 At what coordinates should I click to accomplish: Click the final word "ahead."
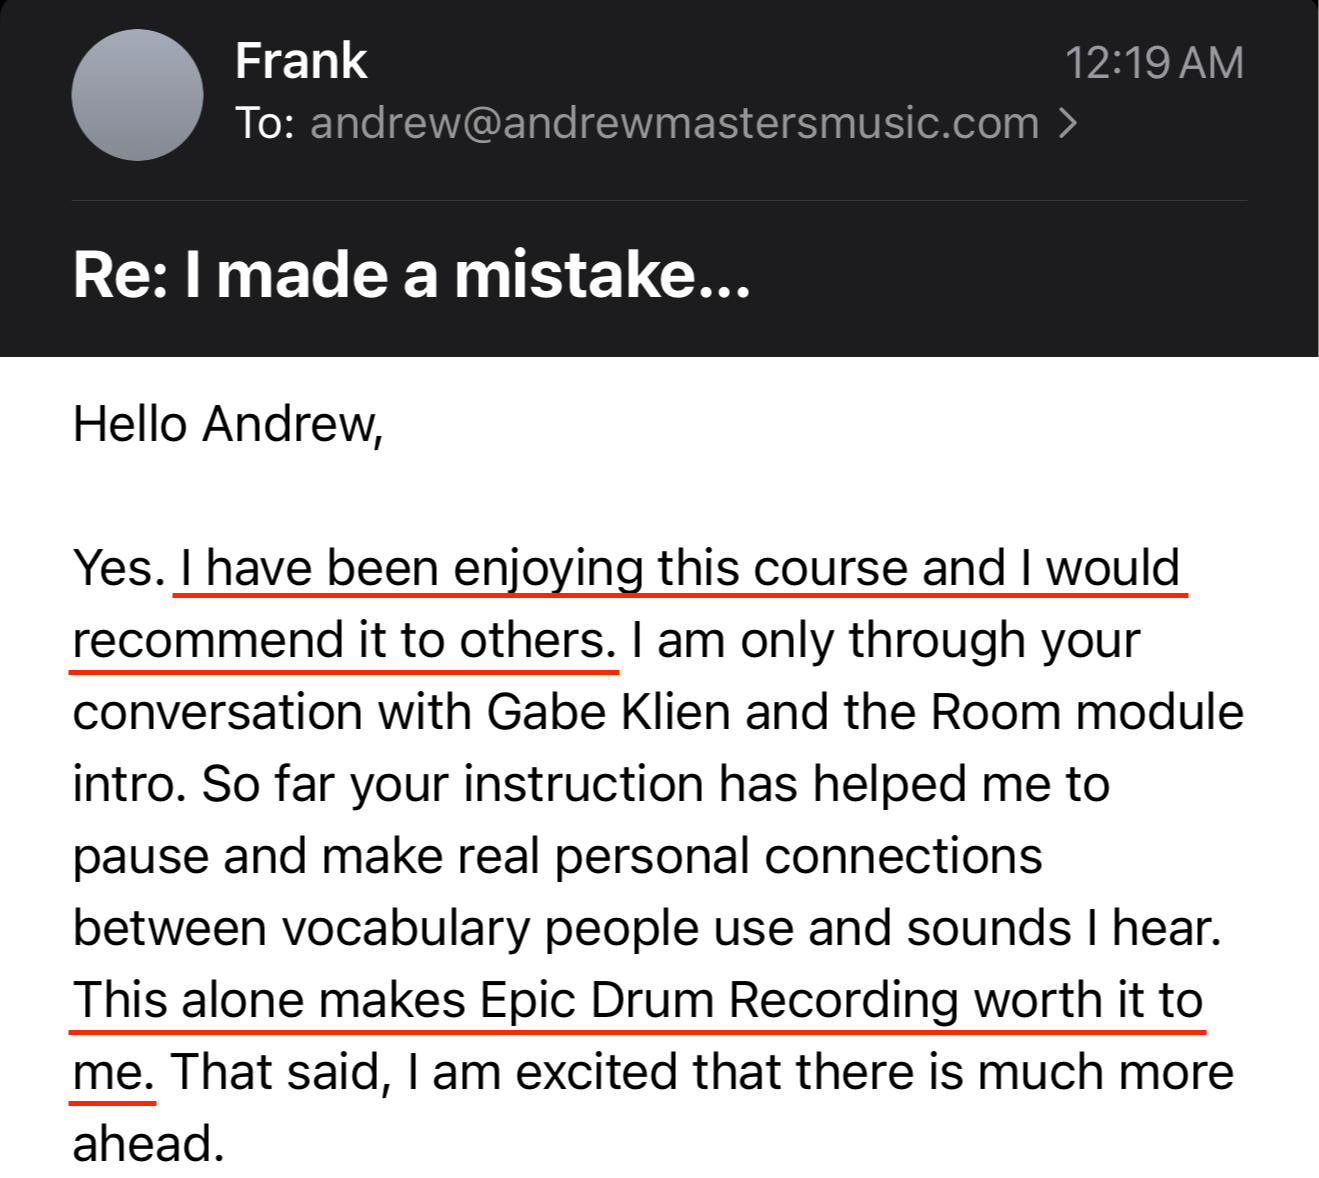click(x=148, y=1144)
